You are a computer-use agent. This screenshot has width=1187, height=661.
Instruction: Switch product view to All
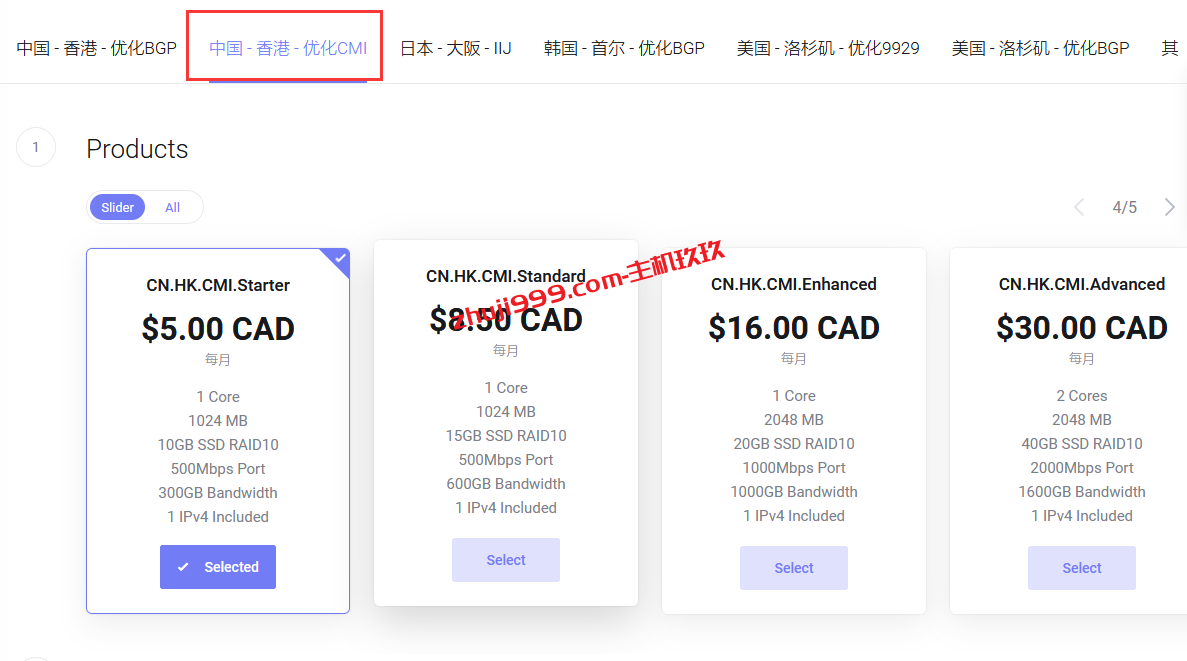[173, 207]
